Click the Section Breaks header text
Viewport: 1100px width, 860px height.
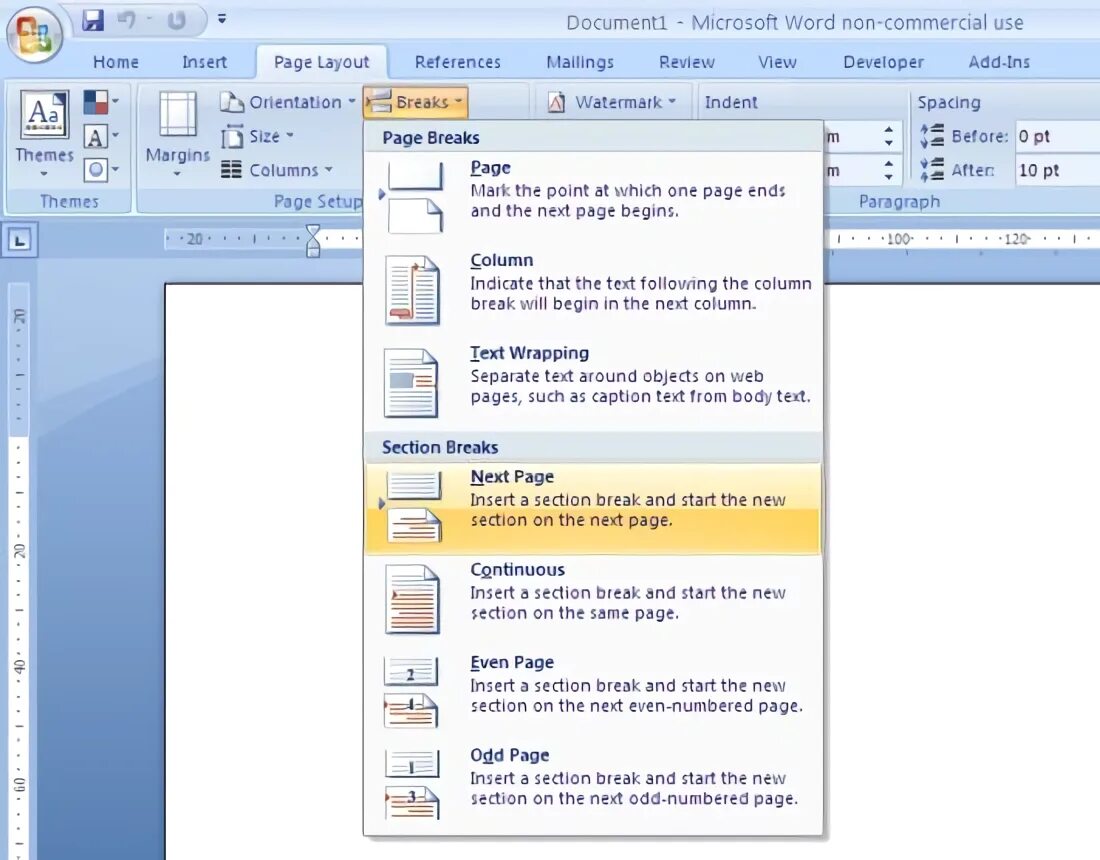[440, 448]
